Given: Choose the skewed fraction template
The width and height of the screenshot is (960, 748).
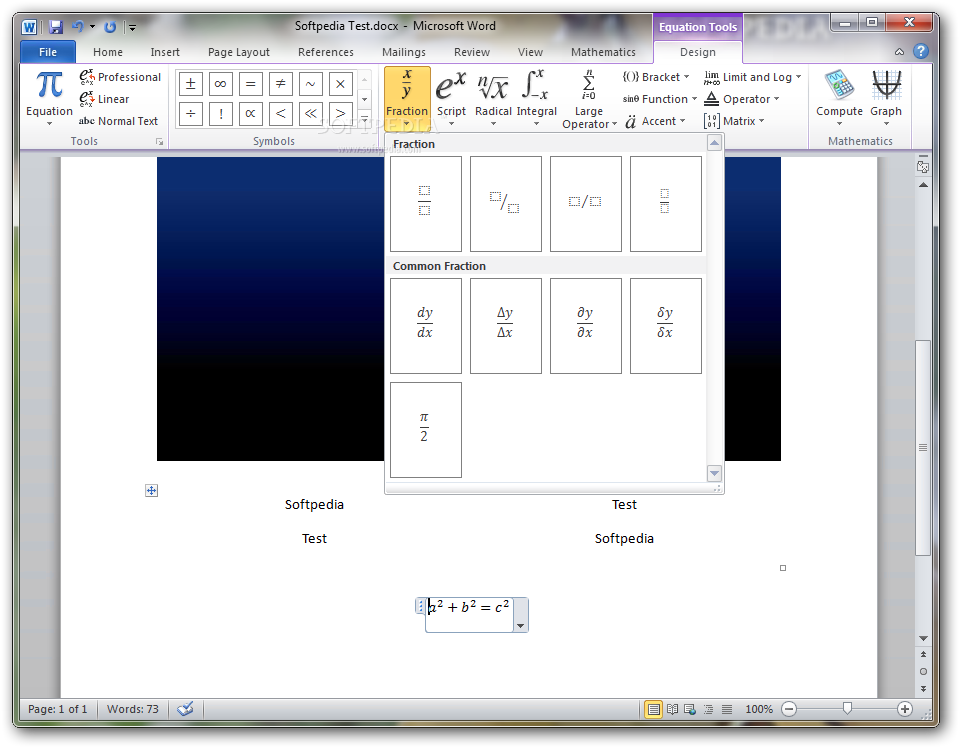Looking at the screenshot, I should [506, 203].
